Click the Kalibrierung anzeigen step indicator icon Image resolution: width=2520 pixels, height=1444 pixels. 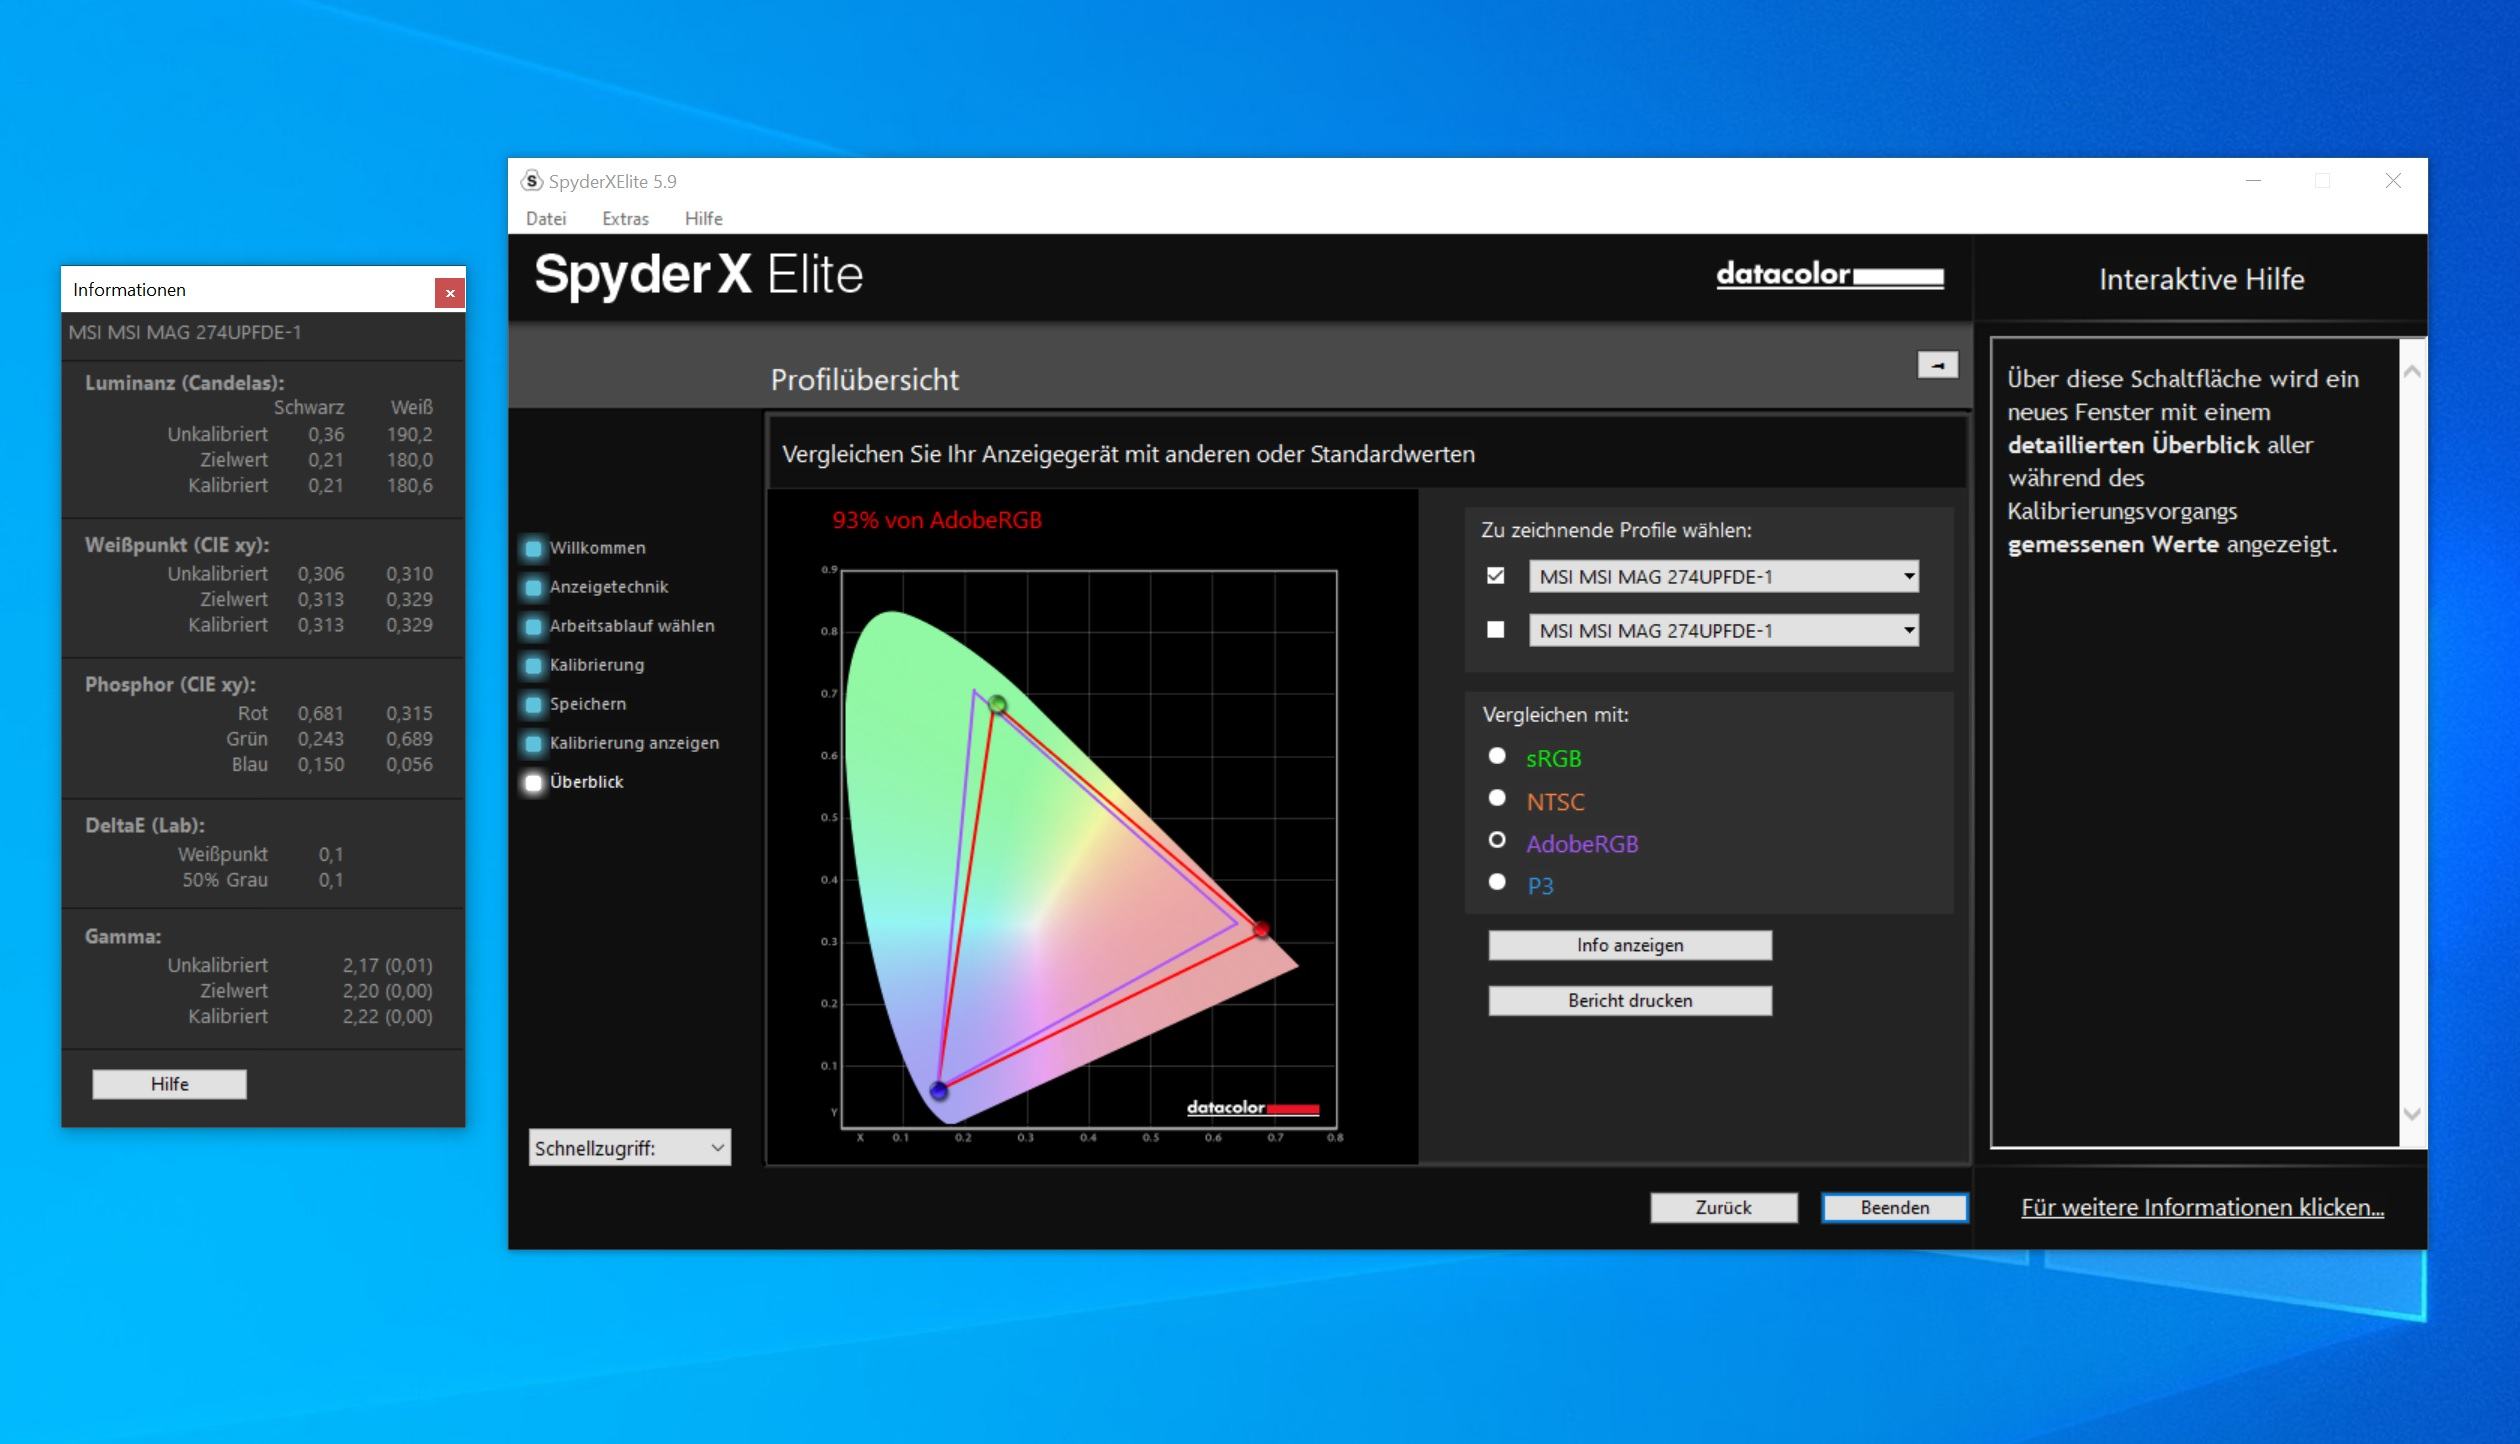point(533,743)
